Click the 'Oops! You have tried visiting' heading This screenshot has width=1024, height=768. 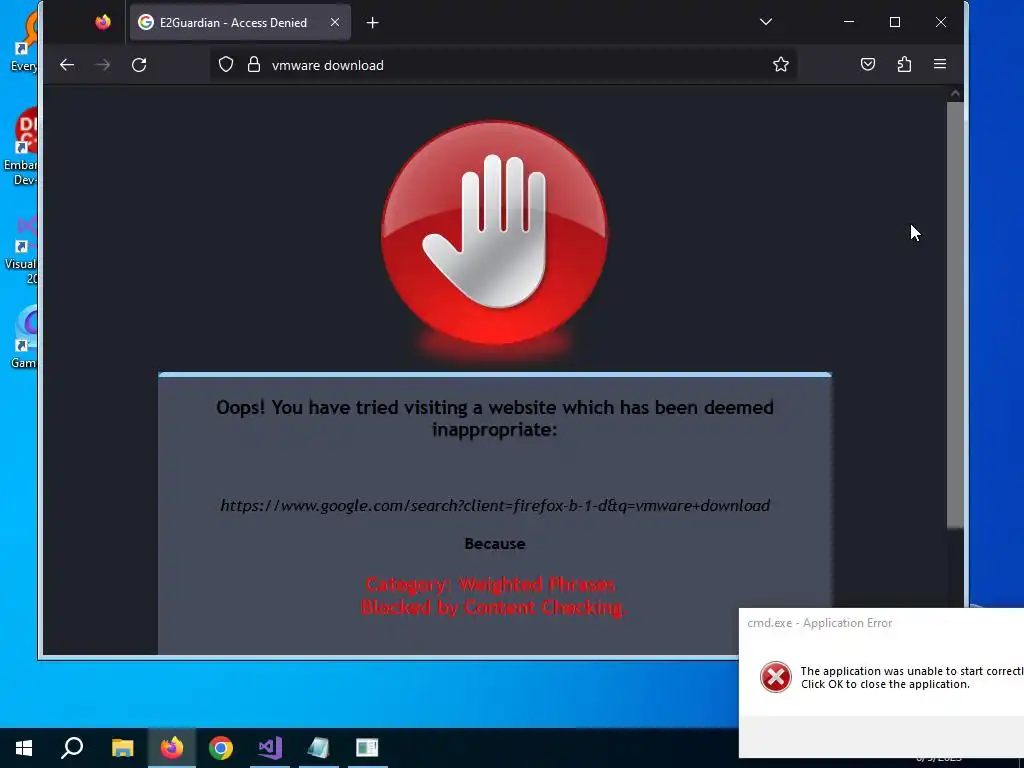tap(494, 418)
